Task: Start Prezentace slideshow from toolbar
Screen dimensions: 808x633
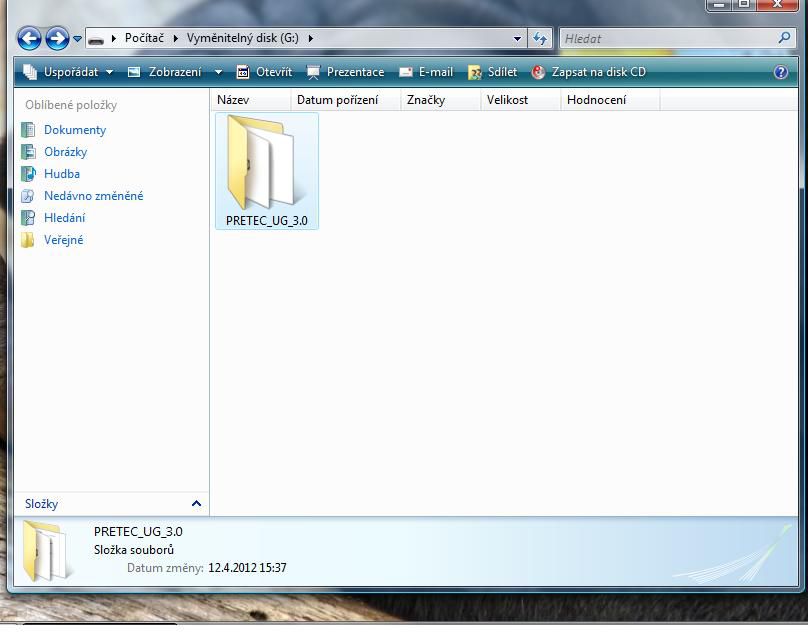Action: pos(345,72)
